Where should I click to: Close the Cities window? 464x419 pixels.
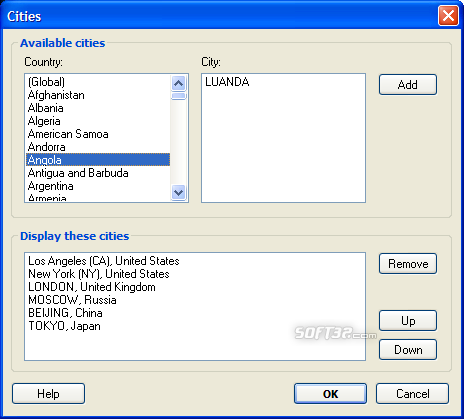pos(448,16)
